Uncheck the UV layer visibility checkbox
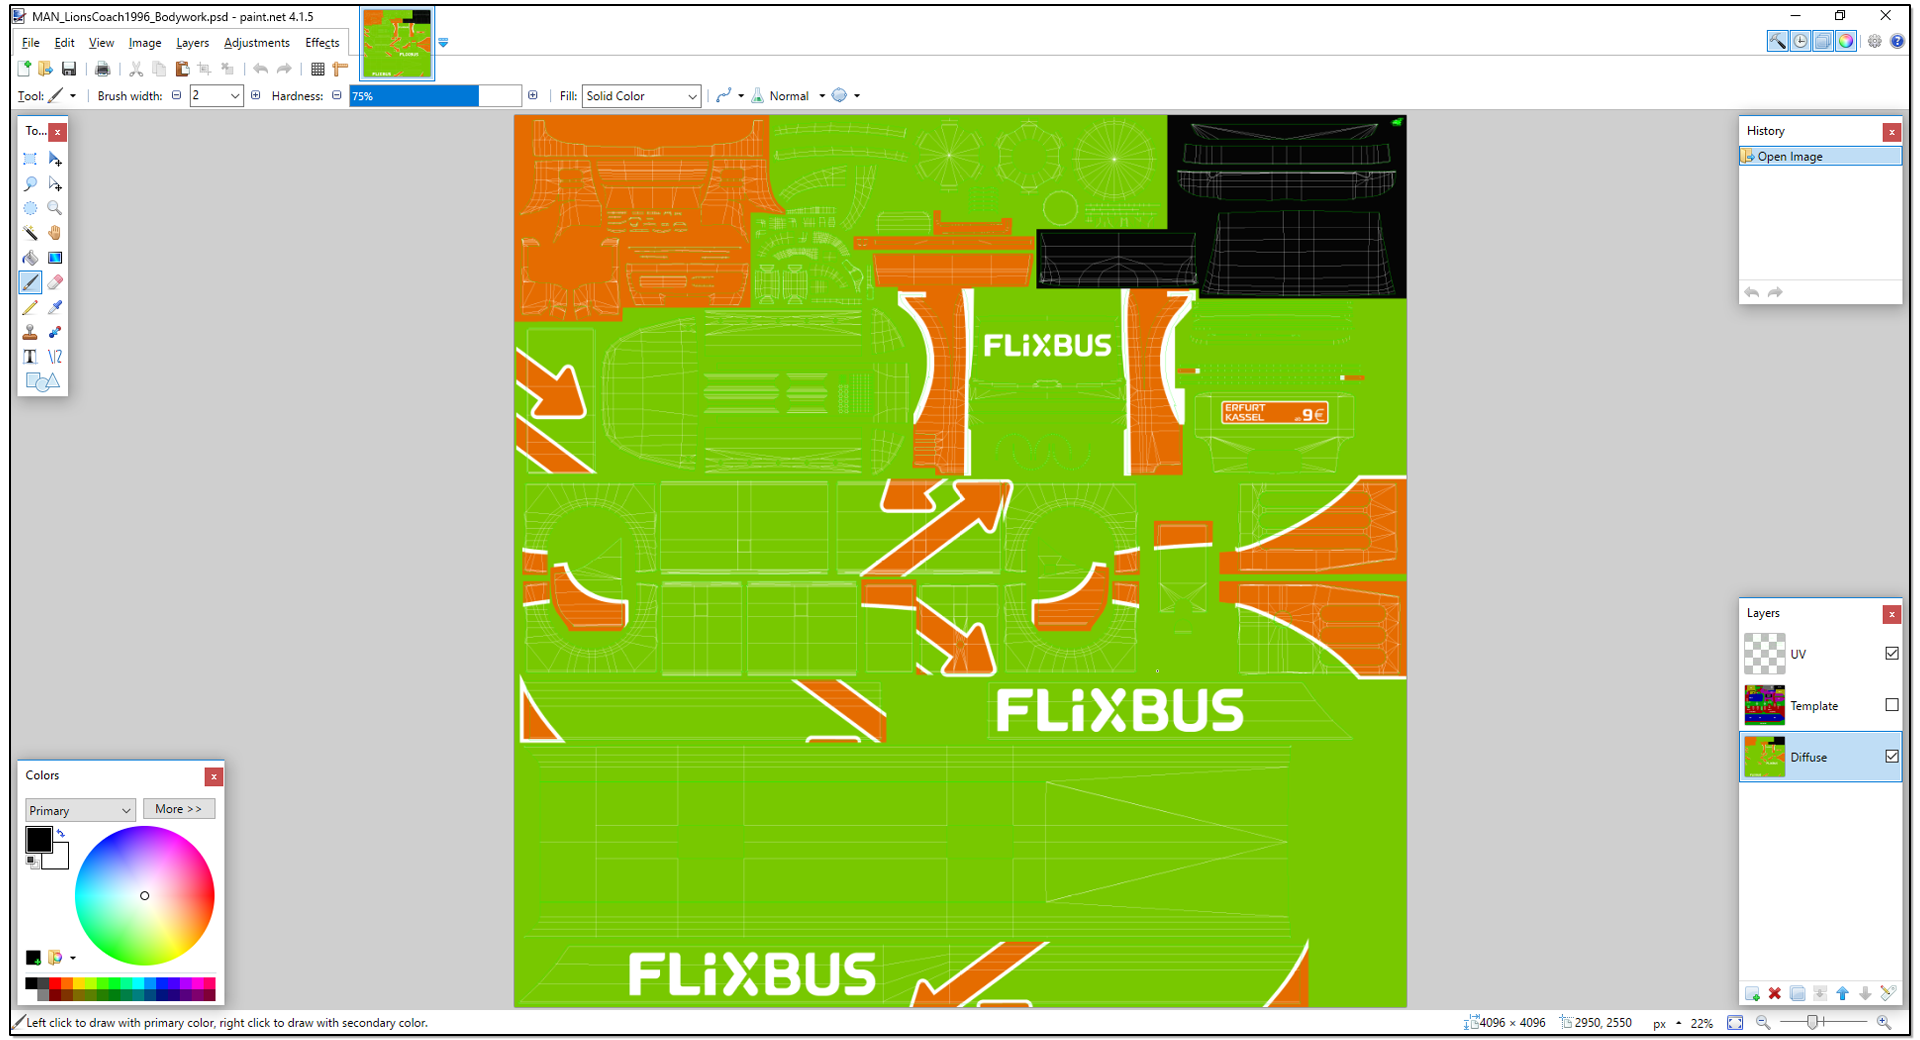 [1892, 653]
